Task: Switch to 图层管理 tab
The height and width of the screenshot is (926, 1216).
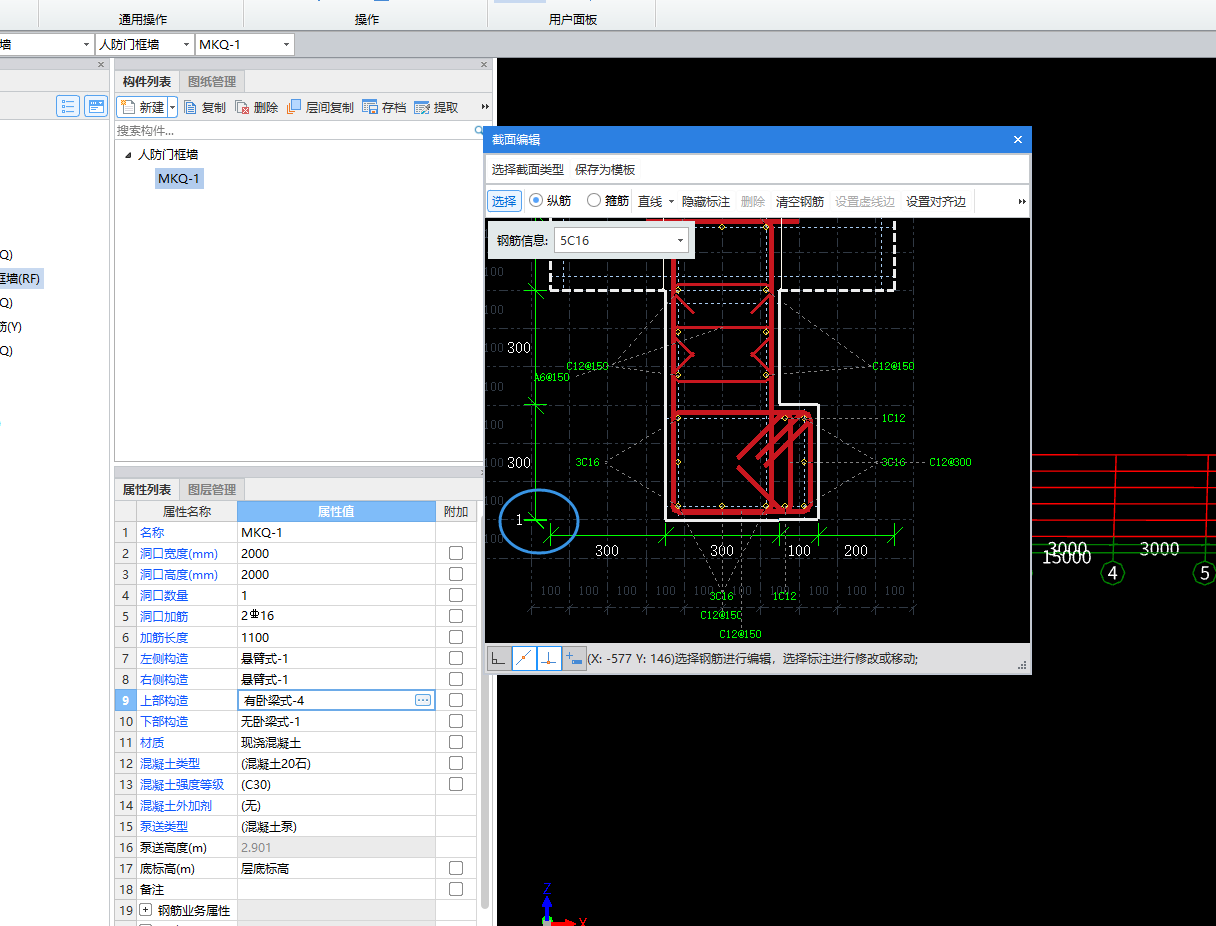Action: pos(212,490)
